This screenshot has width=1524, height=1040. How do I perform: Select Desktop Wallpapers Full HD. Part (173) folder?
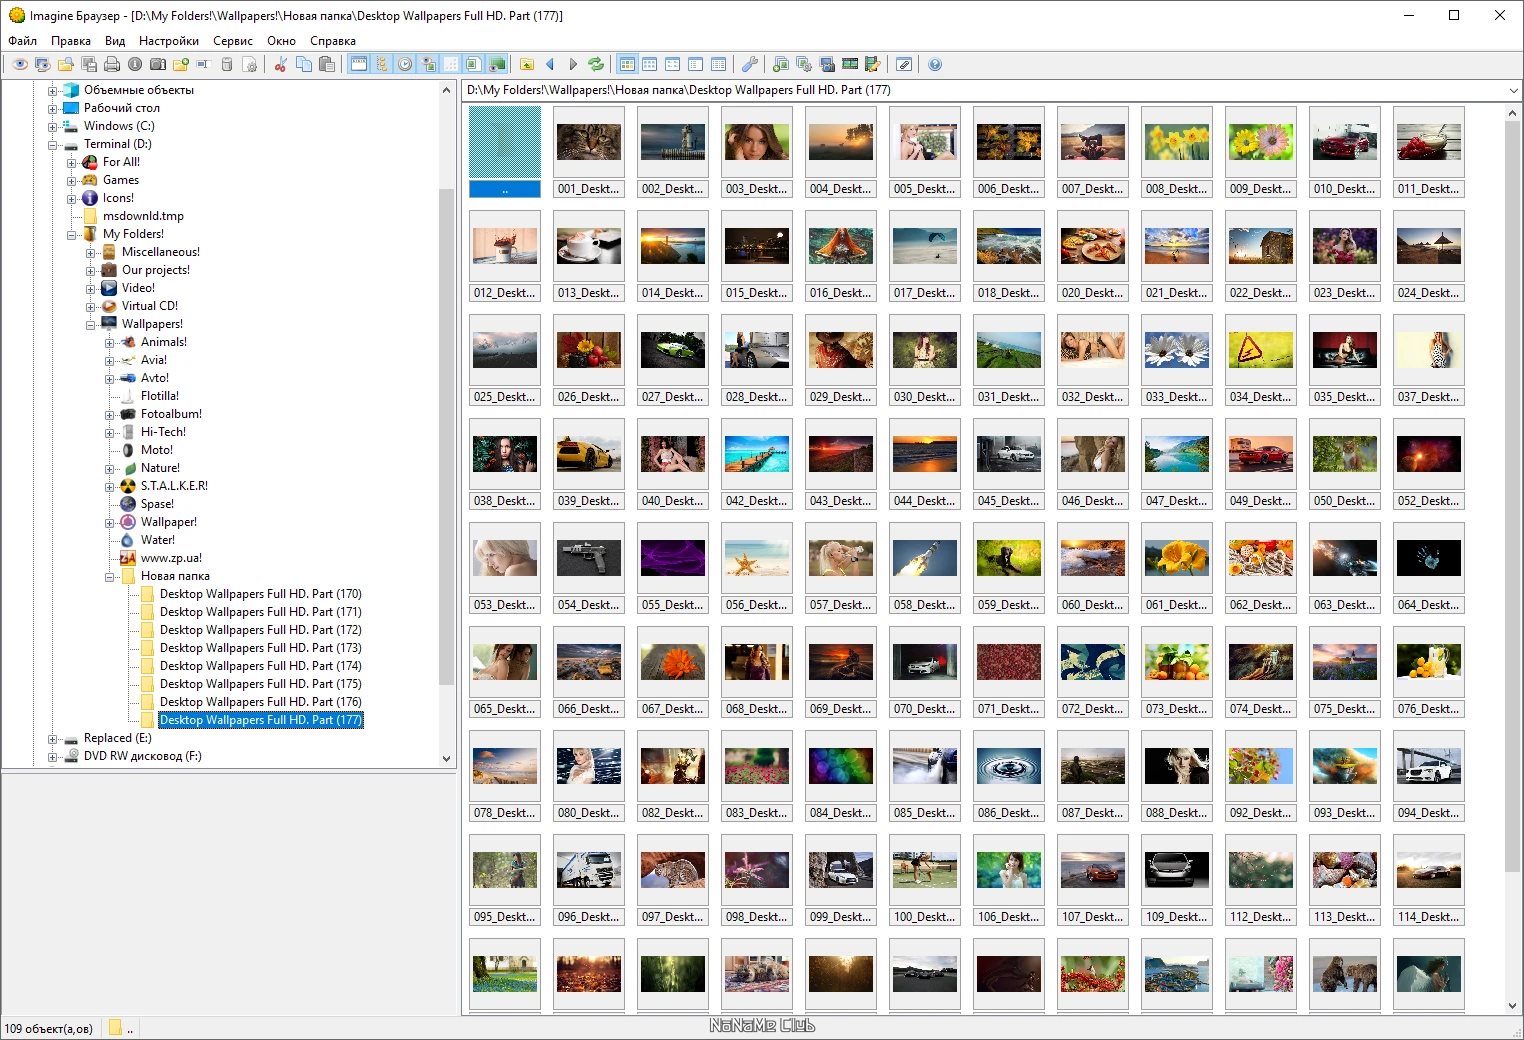(x=260, y=648)
